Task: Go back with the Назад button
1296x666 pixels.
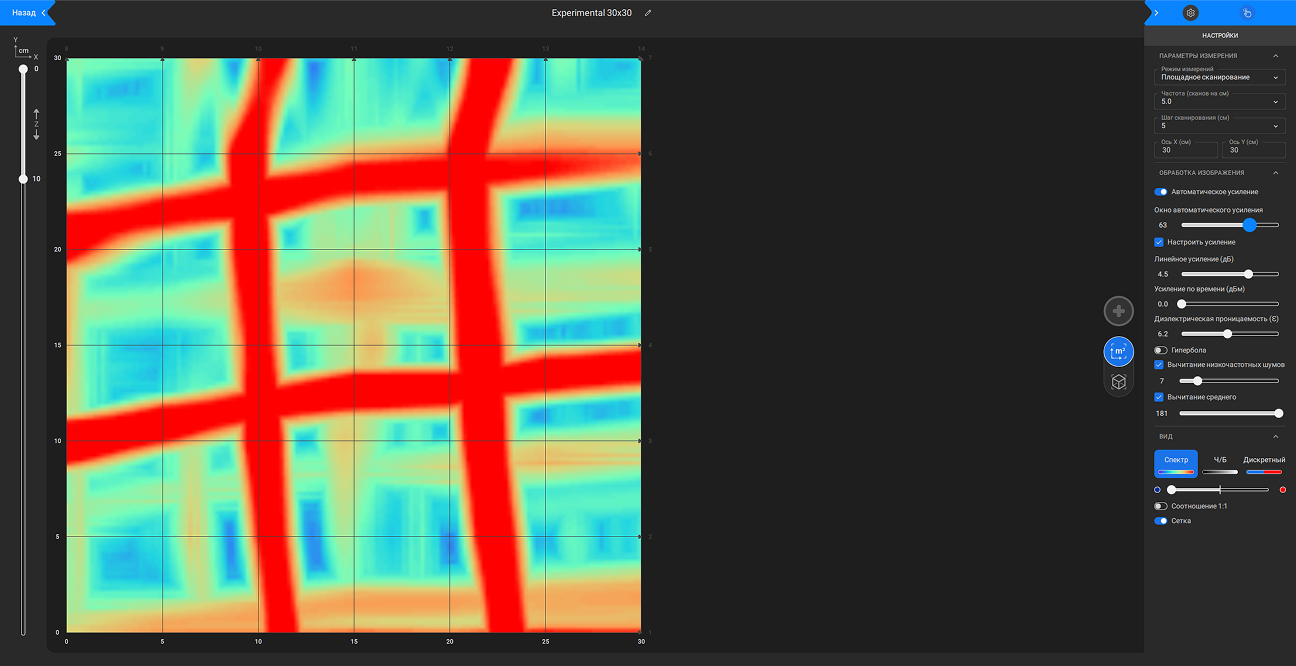Action: [x=28, y=13]
